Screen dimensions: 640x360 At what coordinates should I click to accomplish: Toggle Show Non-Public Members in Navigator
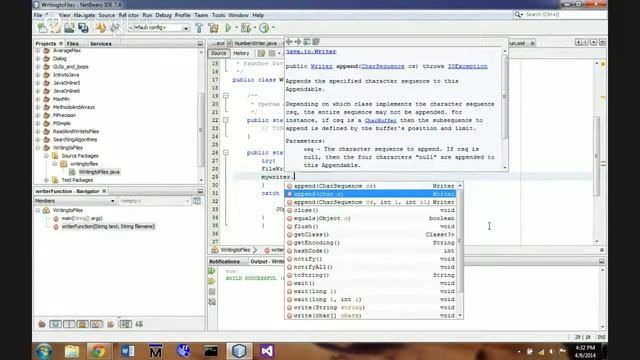[82, 324]
